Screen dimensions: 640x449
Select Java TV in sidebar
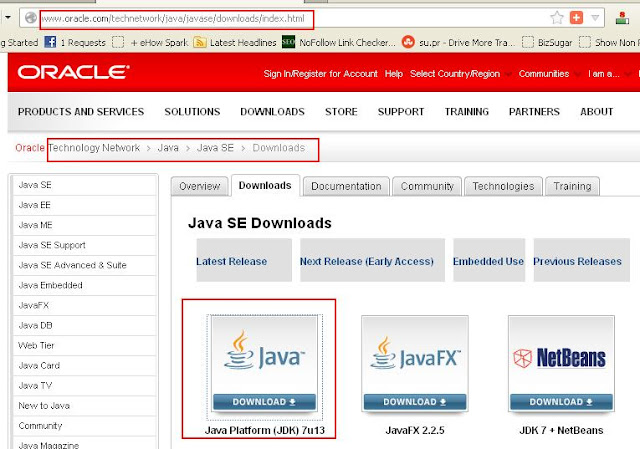pyautogui.click(x=85, y=386)
